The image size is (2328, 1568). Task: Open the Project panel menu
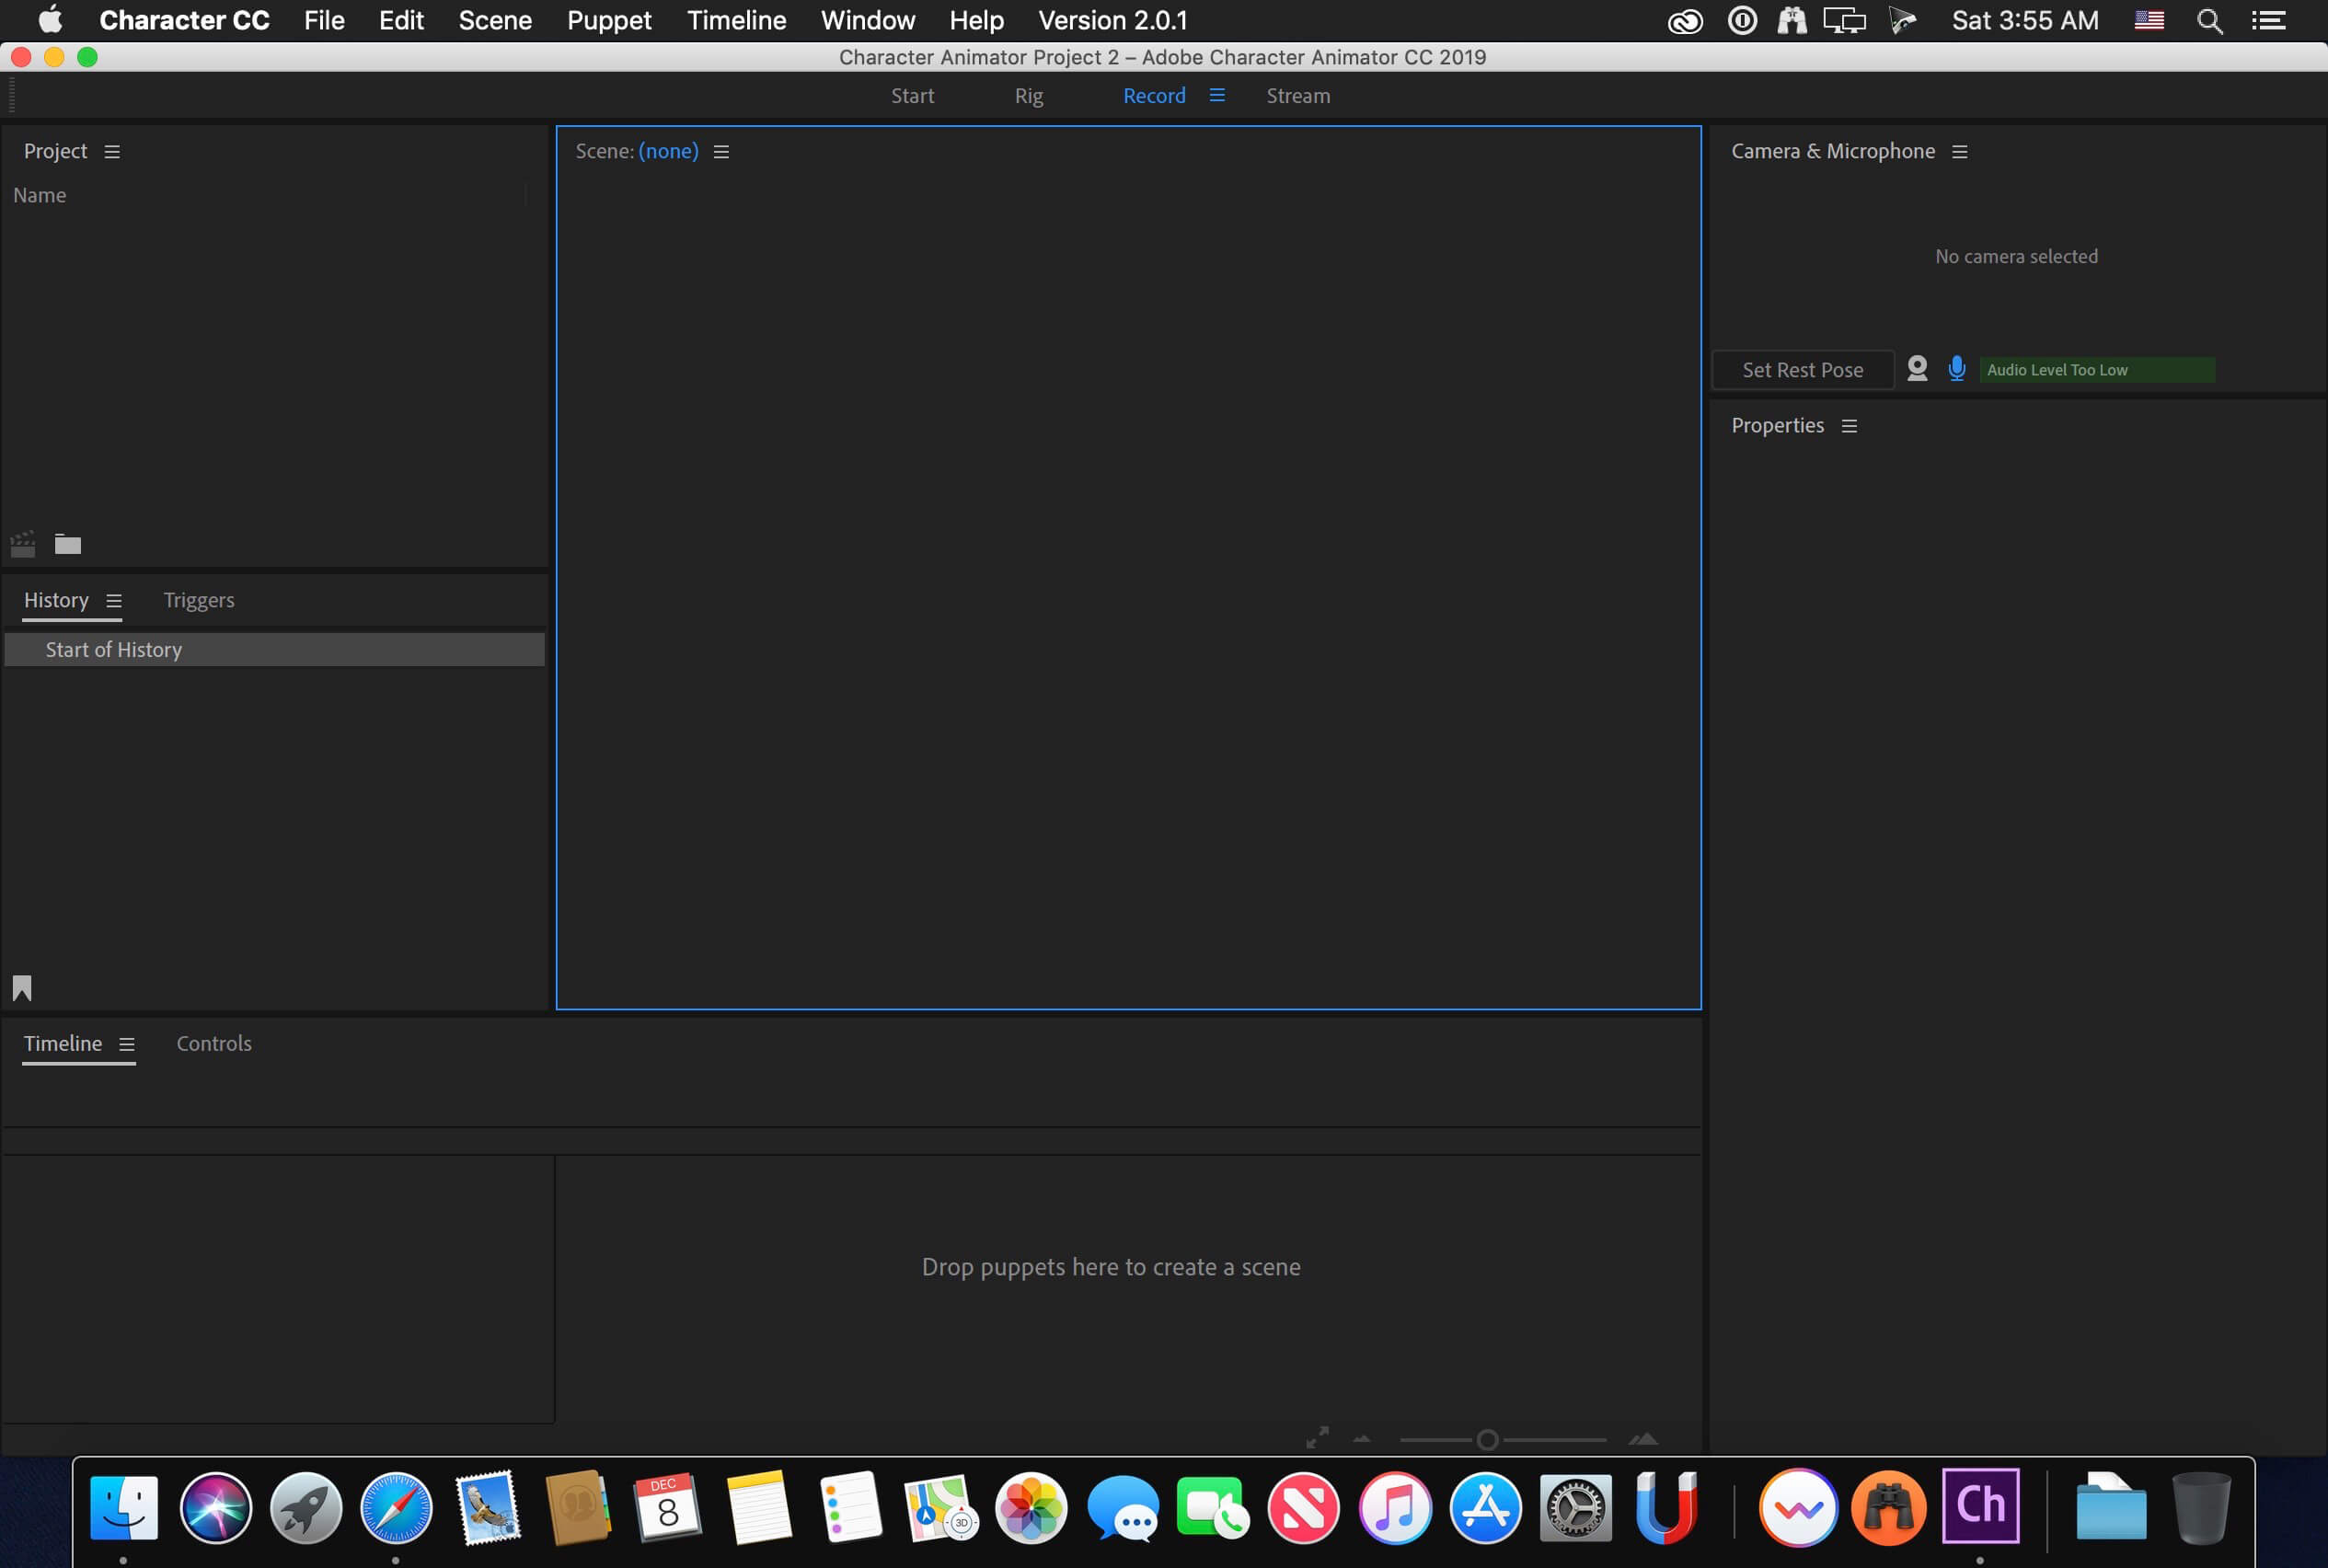click(x=112, y=152)
